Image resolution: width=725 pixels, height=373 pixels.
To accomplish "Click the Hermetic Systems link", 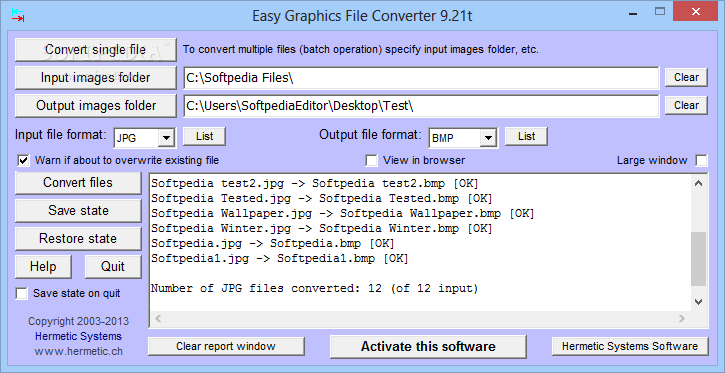I will click(78, 336).
